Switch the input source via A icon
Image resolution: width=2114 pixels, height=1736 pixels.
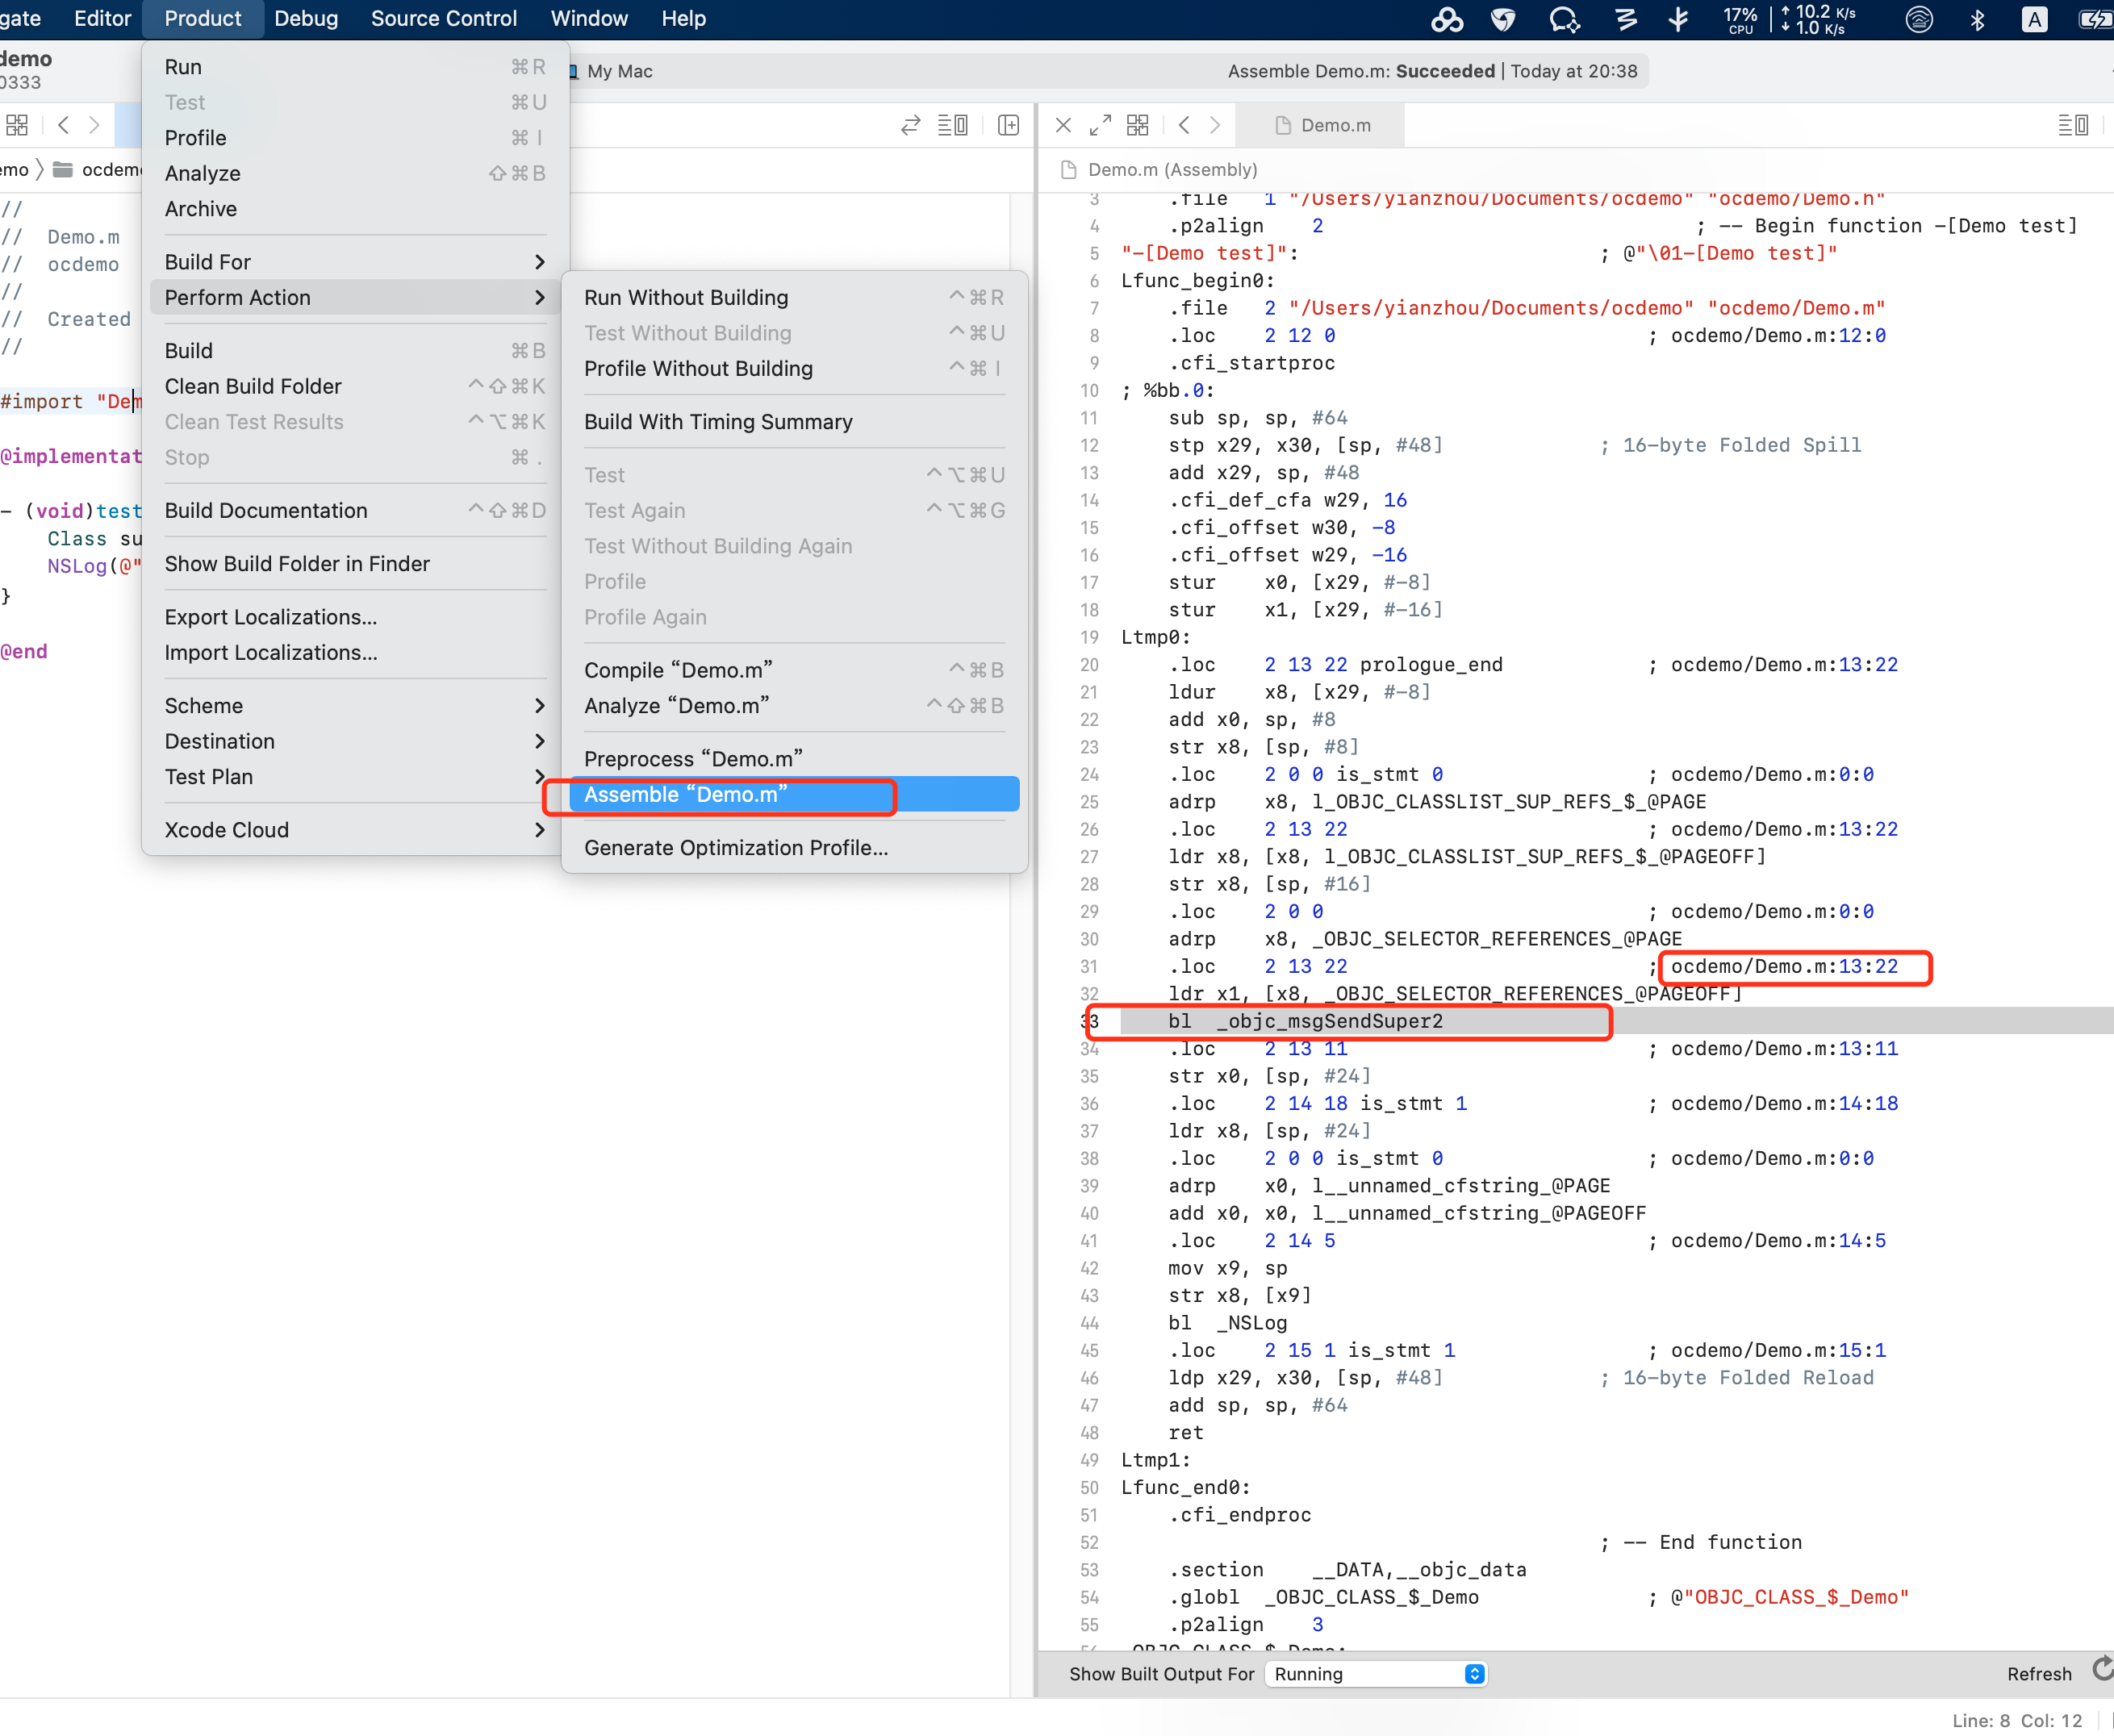pyautogui.click(x=2034, y=19)
